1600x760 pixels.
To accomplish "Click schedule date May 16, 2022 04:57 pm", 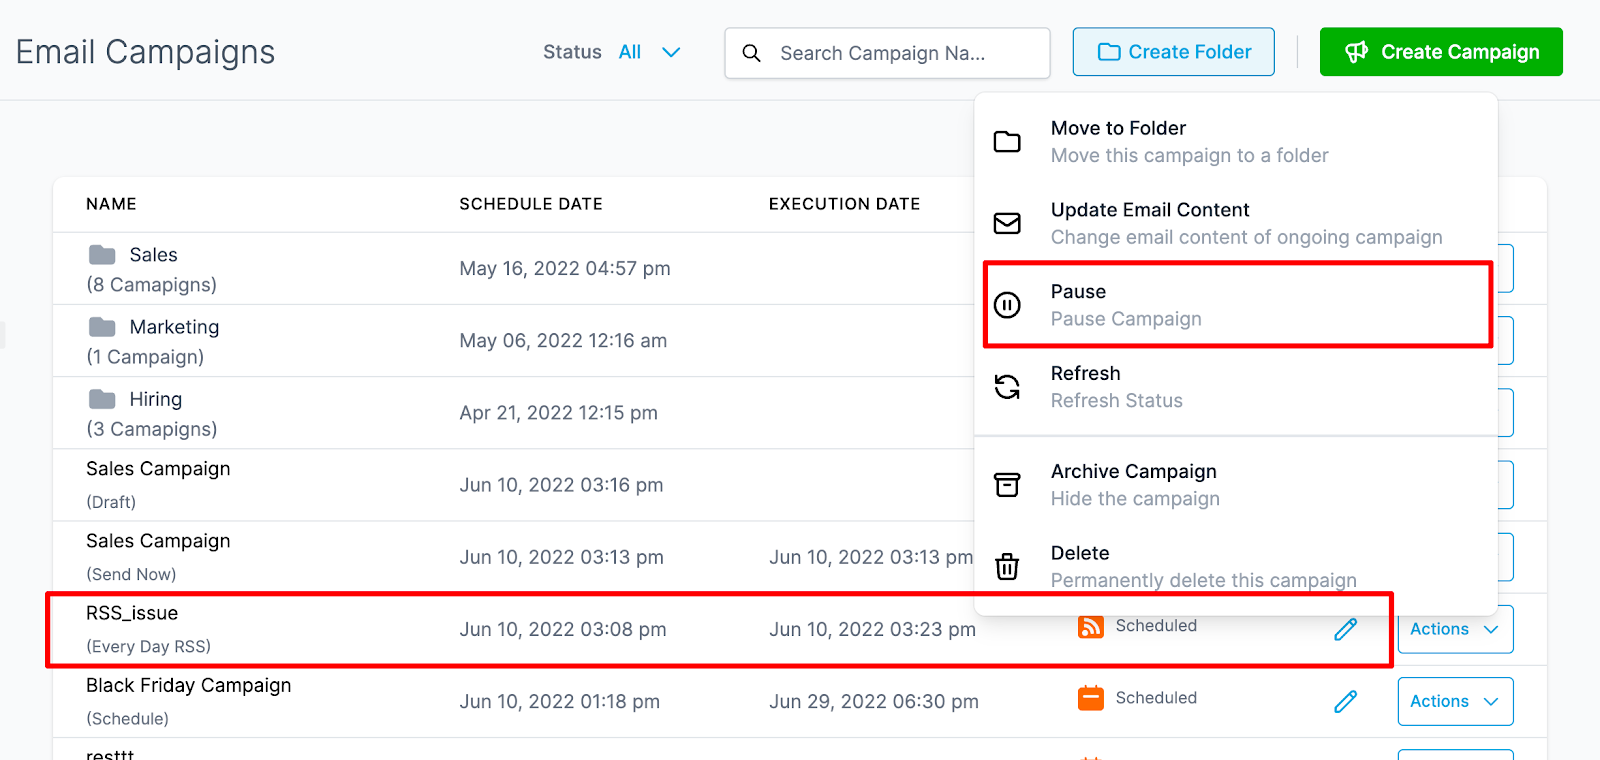I will coord(565,269).
